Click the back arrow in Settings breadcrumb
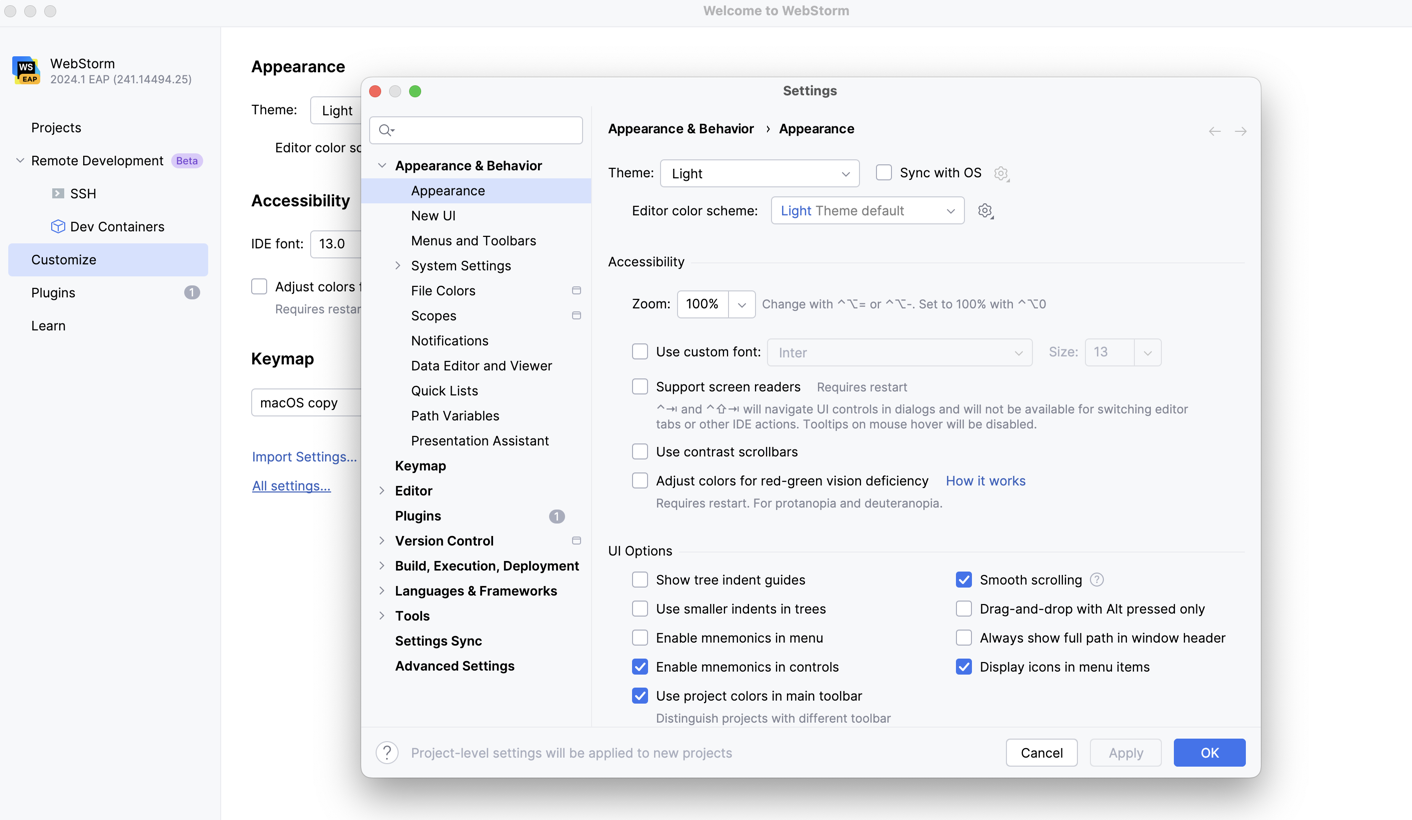1412x820 pixels. (1214, 130)
